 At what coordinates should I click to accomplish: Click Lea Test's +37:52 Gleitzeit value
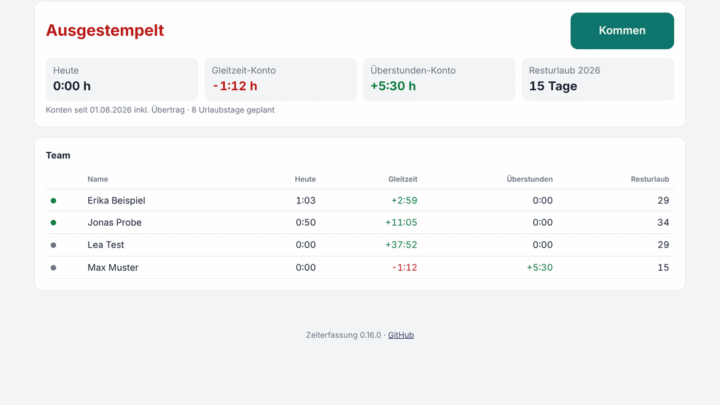pos(401,245)
